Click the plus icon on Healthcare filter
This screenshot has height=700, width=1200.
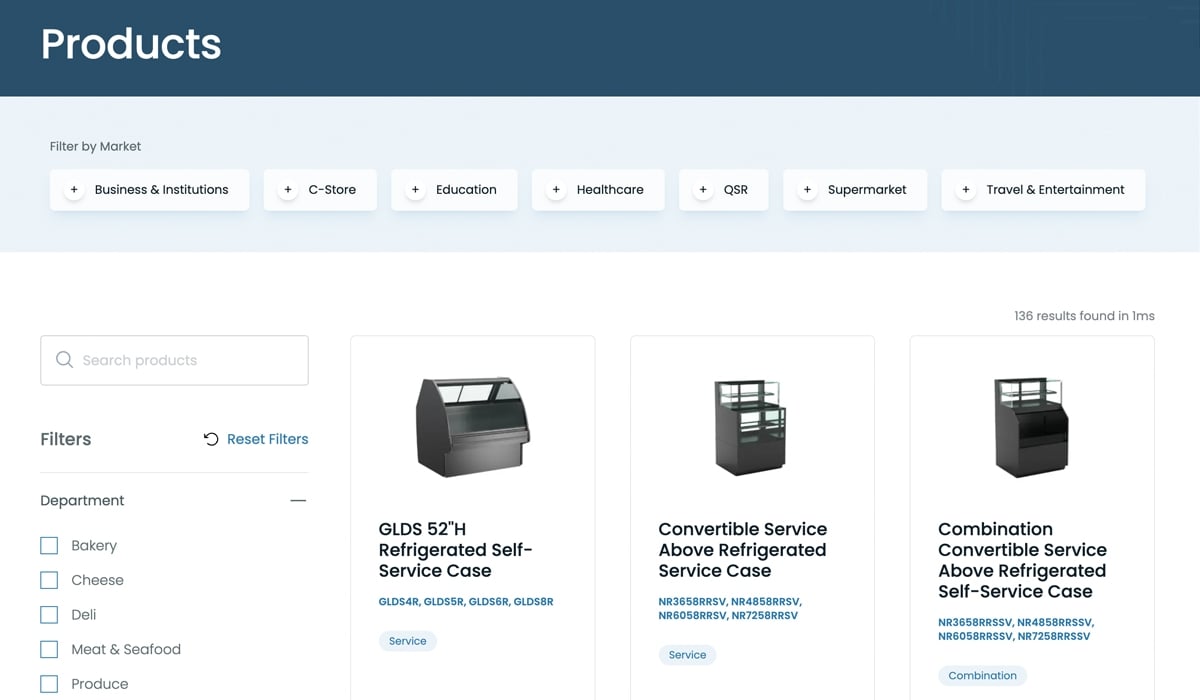(x=556, y=190)
